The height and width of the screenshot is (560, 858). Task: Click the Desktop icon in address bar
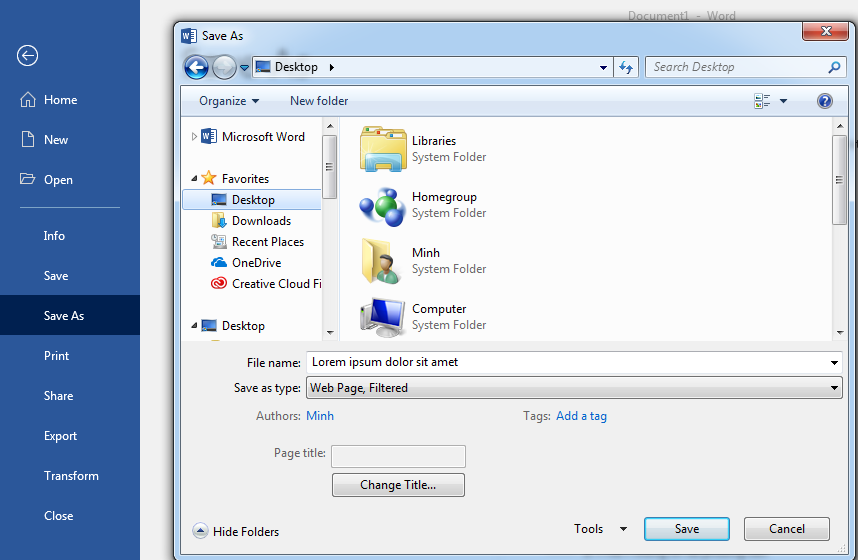click(x=263, y=67)
